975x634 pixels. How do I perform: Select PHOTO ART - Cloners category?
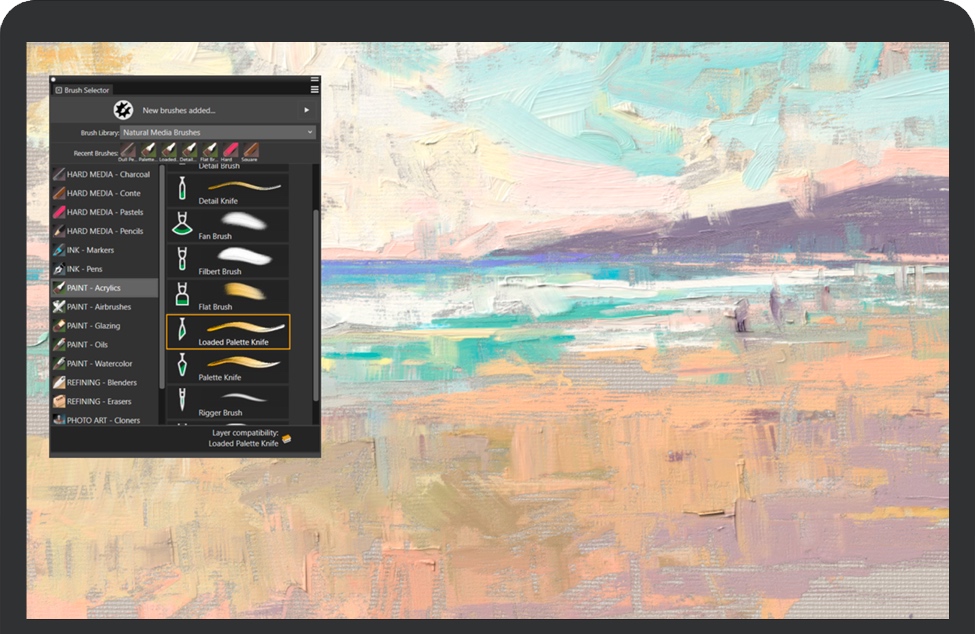point(104,420)
